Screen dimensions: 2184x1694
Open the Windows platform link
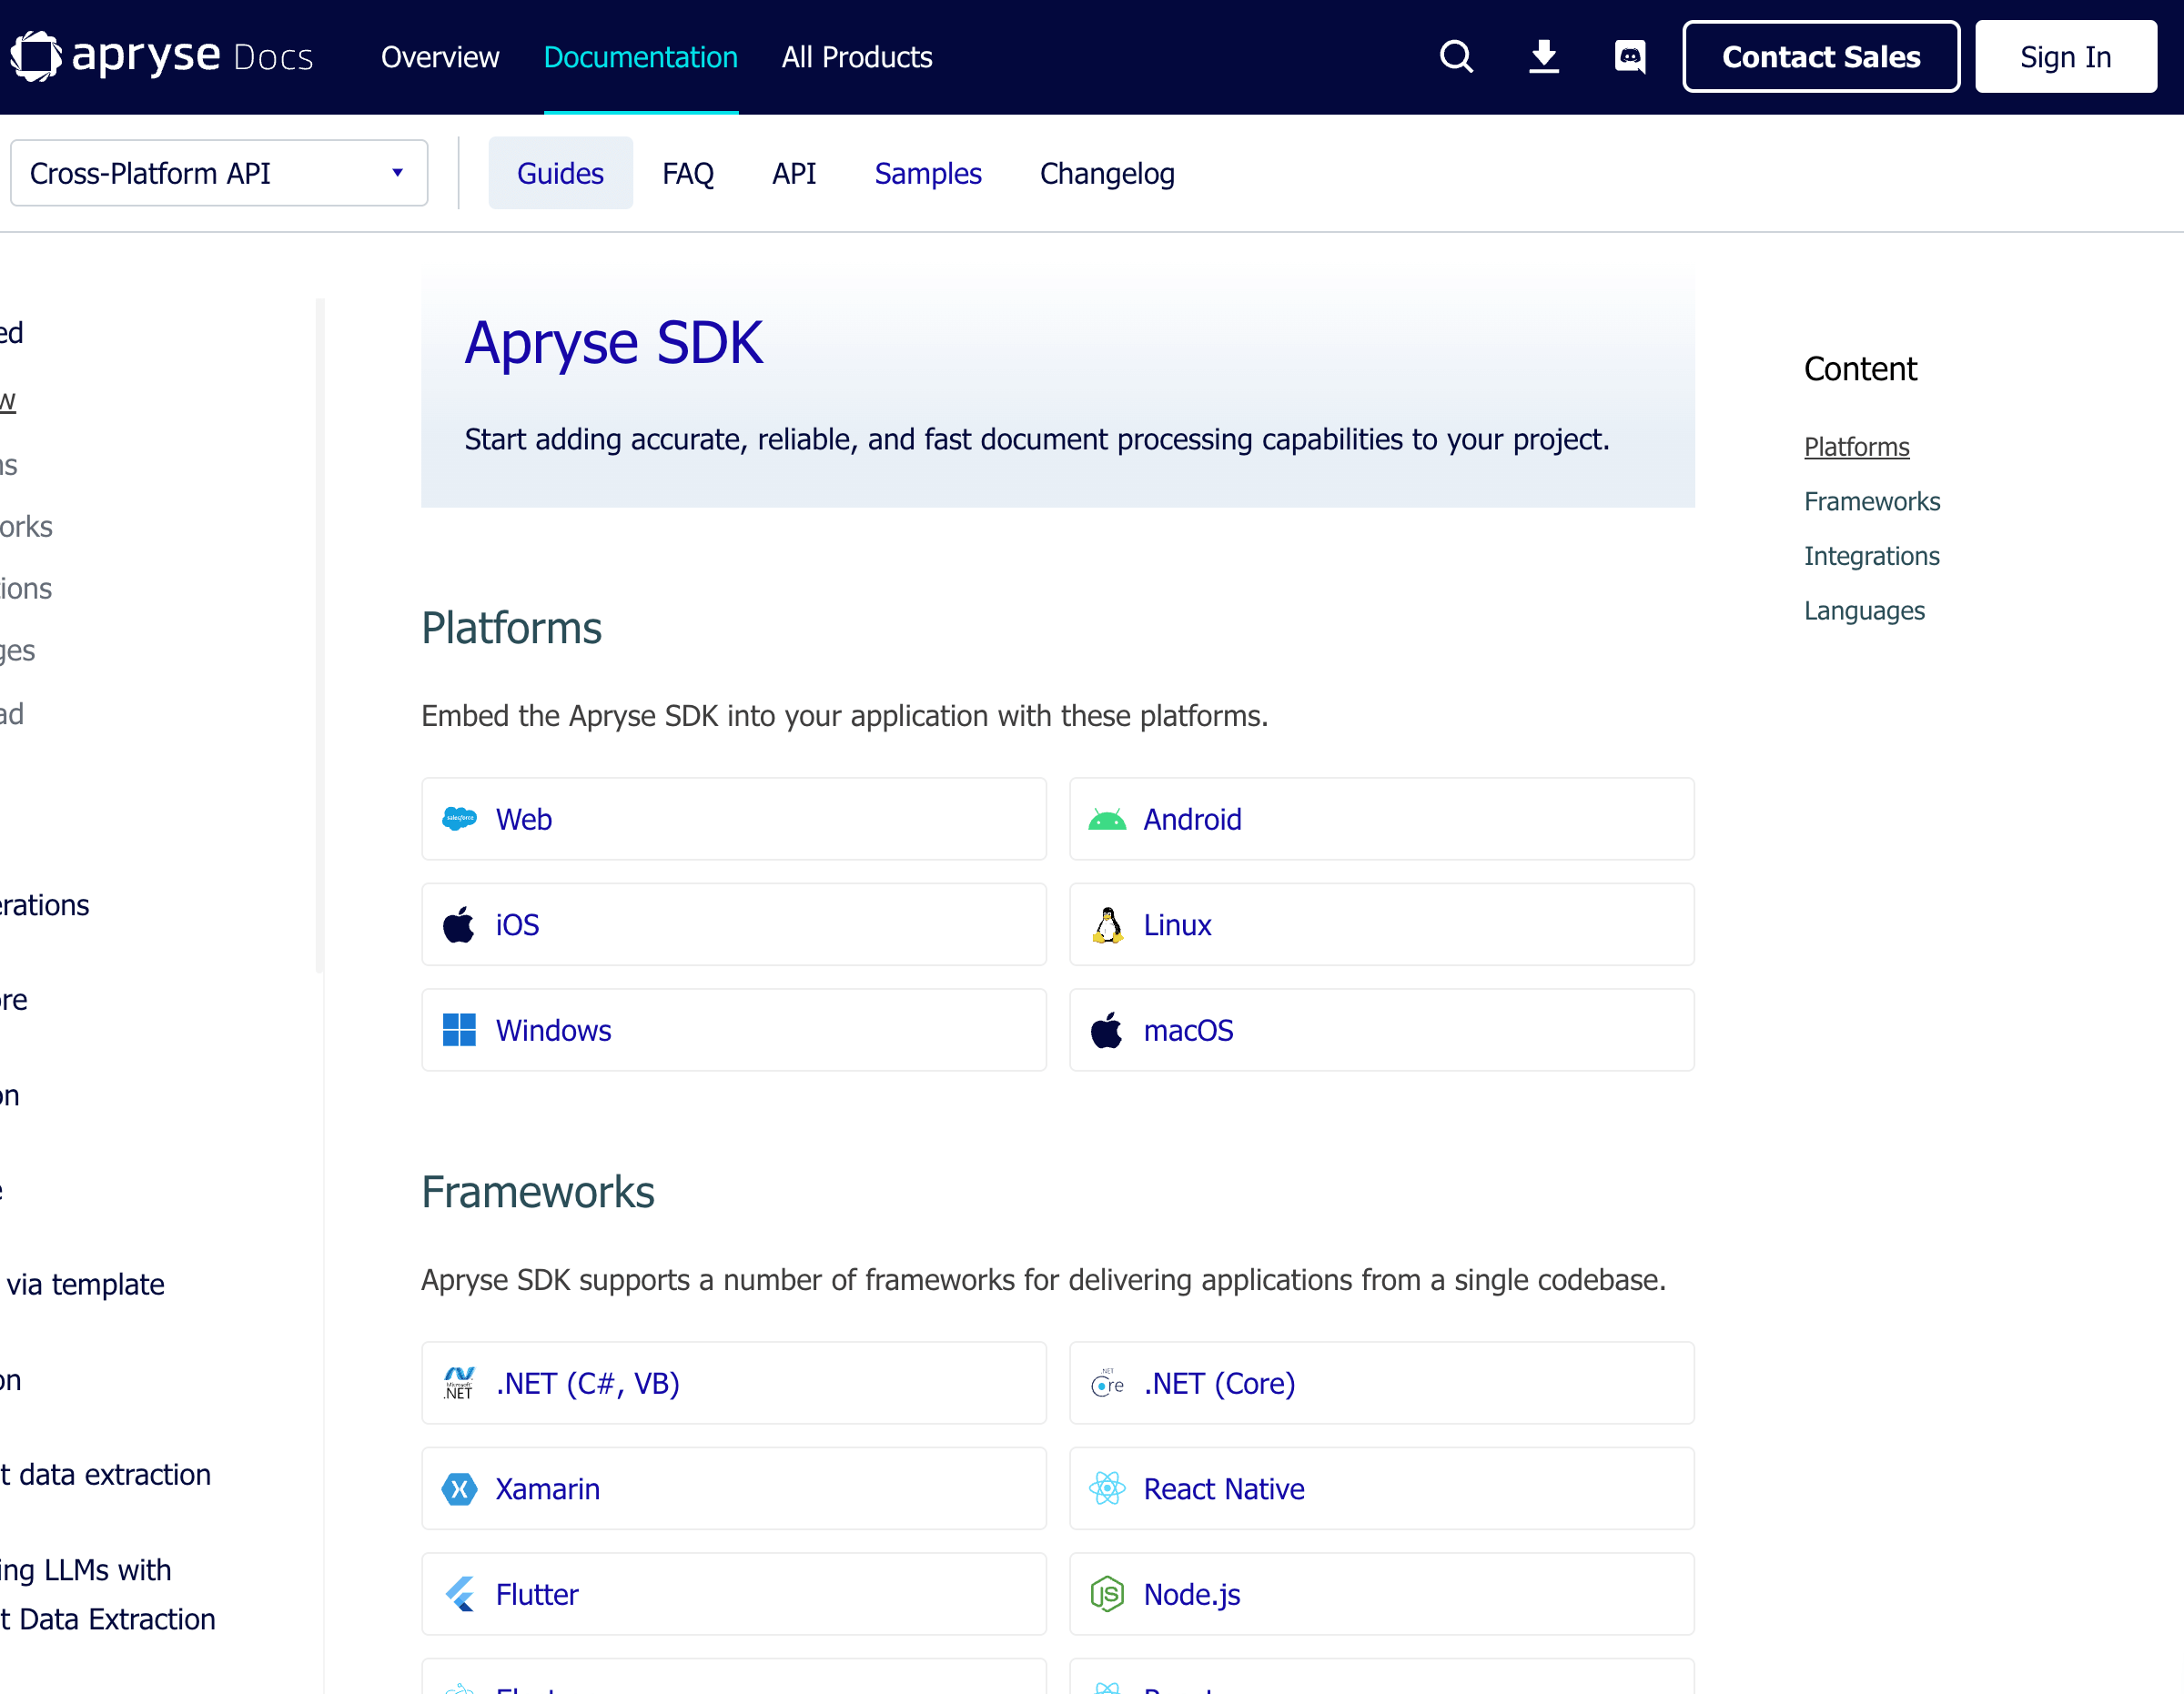click(734, 1030)
